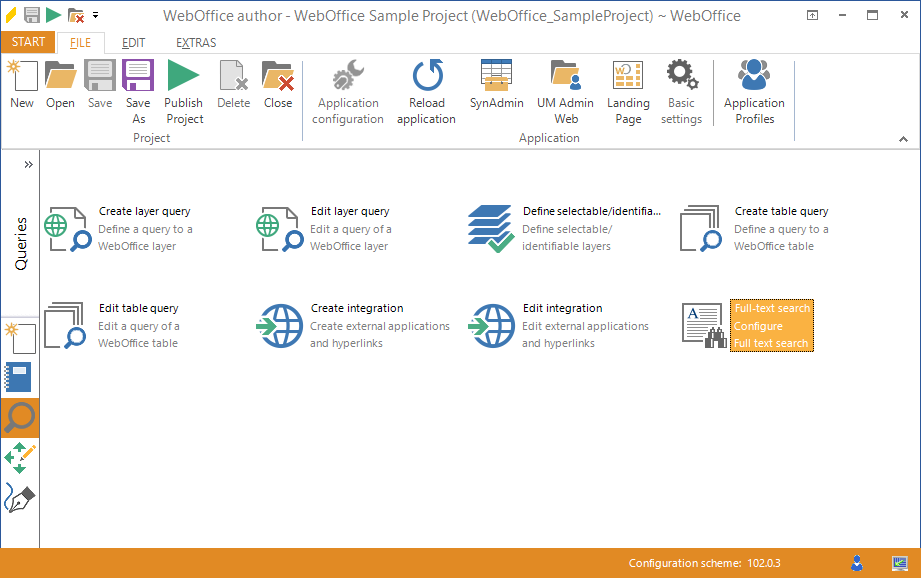This screenshot has width=921, height=578.
Task: Select the blue notebook sidebar icon
Action: [x=19, y=377]
